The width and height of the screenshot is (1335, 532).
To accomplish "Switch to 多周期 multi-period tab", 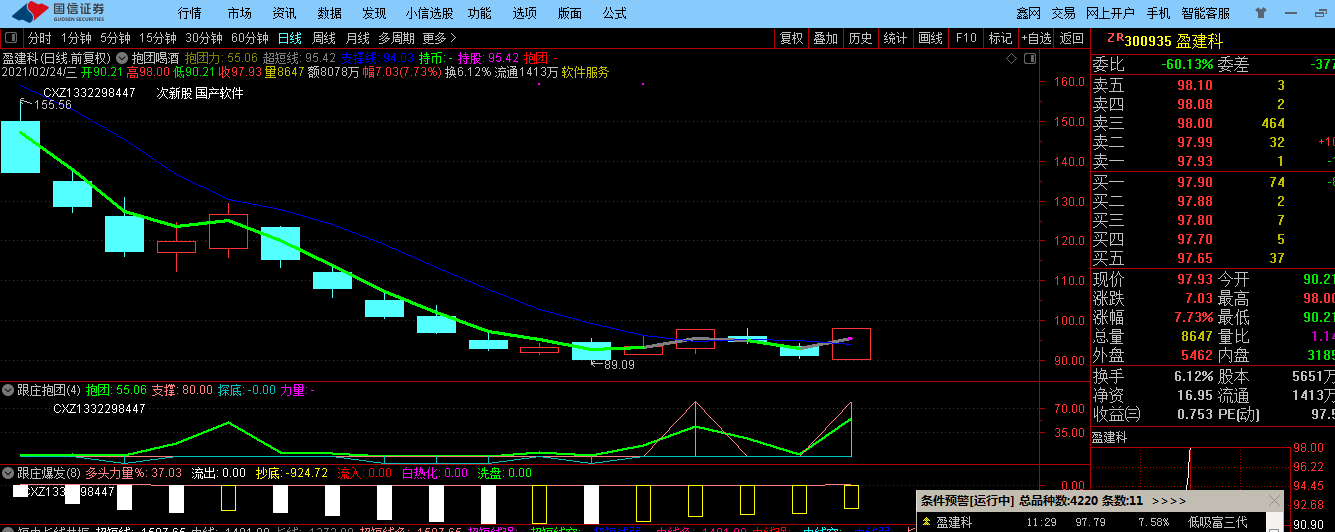I will coord(396,38).
